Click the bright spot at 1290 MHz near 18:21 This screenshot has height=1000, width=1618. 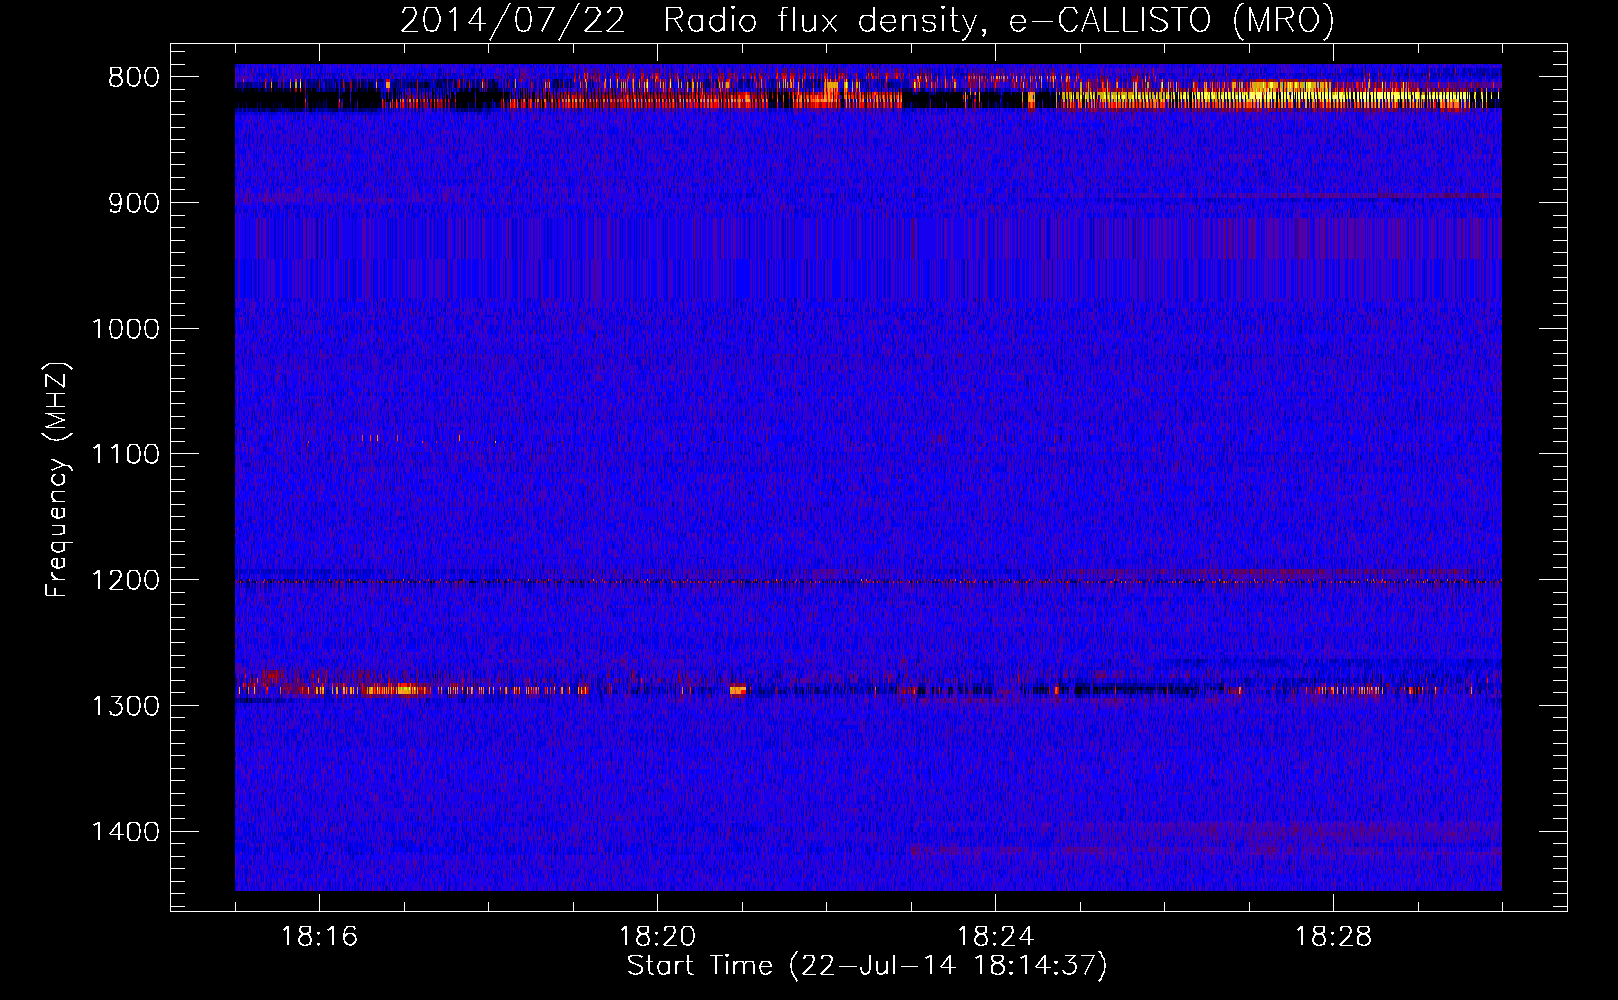click(x=738, y=690)
